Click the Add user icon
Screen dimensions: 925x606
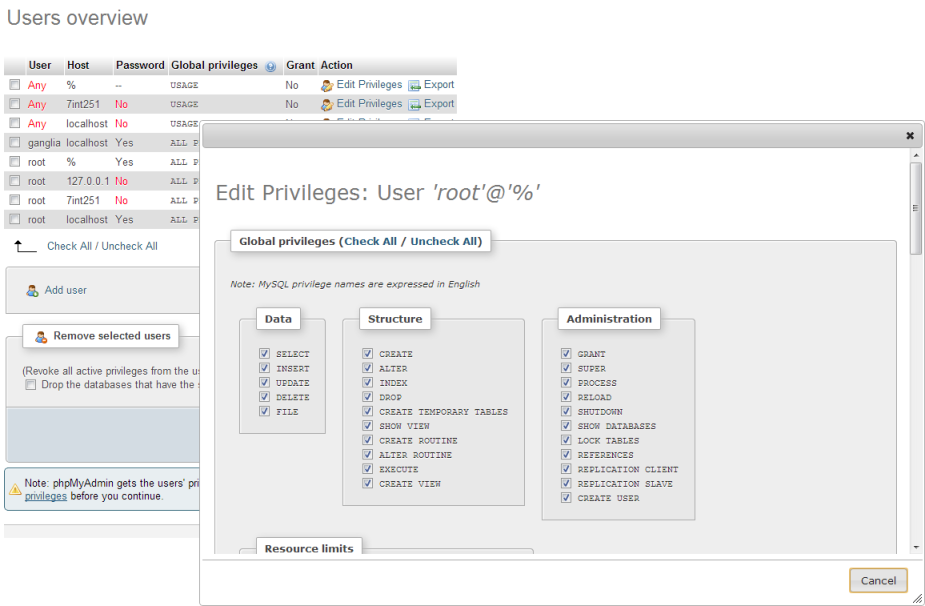coord(32,290)
